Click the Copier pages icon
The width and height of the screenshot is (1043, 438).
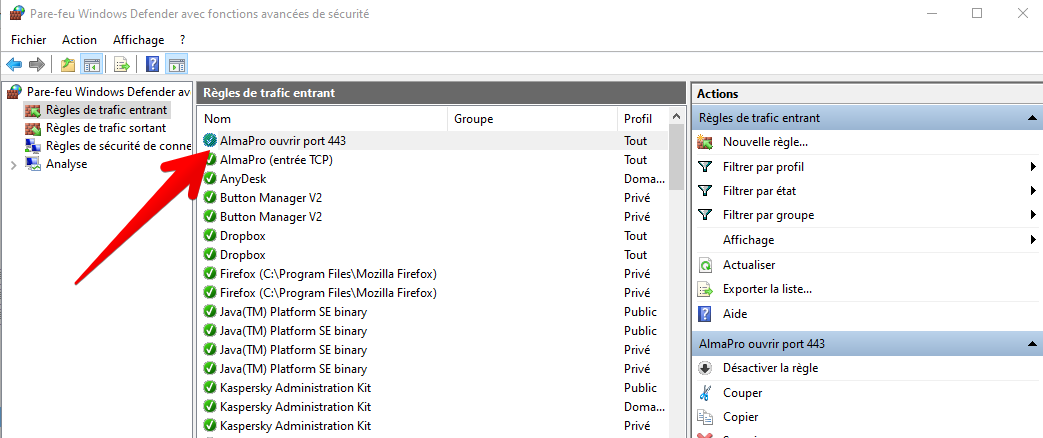click(x=704, y=417)
